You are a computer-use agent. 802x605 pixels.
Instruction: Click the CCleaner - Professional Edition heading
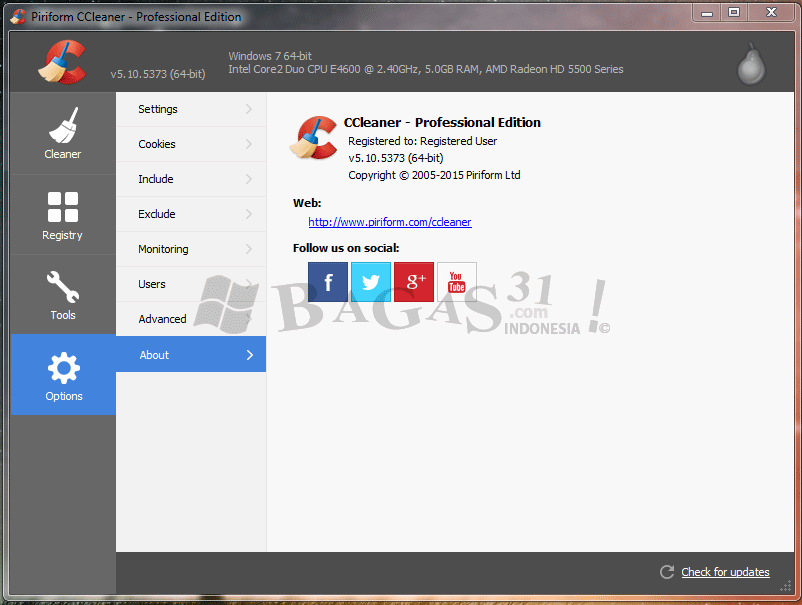442,123
